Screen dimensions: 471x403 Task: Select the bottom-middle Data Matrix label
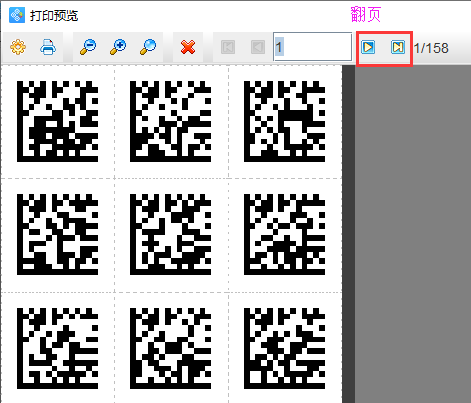[171, 348]
